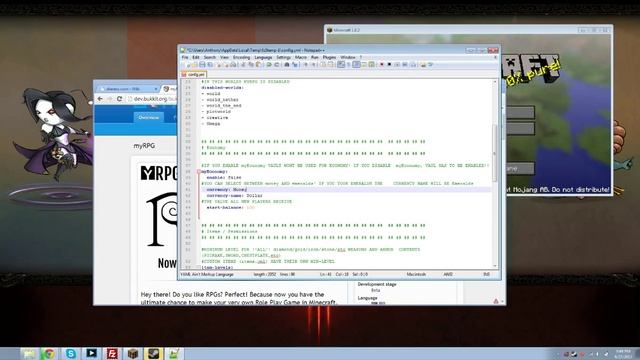The height and width of the screenshot is (360, 640).
Task: Click the '- plotworld' line in editor
Action: (x=216, y=111)
